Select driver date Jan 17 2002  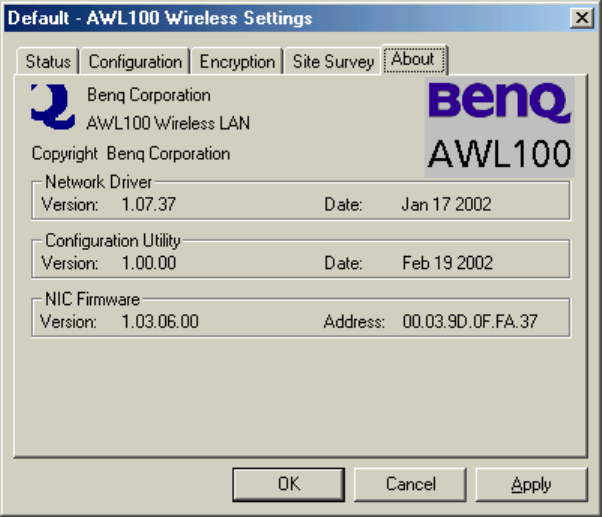point(446,204)
